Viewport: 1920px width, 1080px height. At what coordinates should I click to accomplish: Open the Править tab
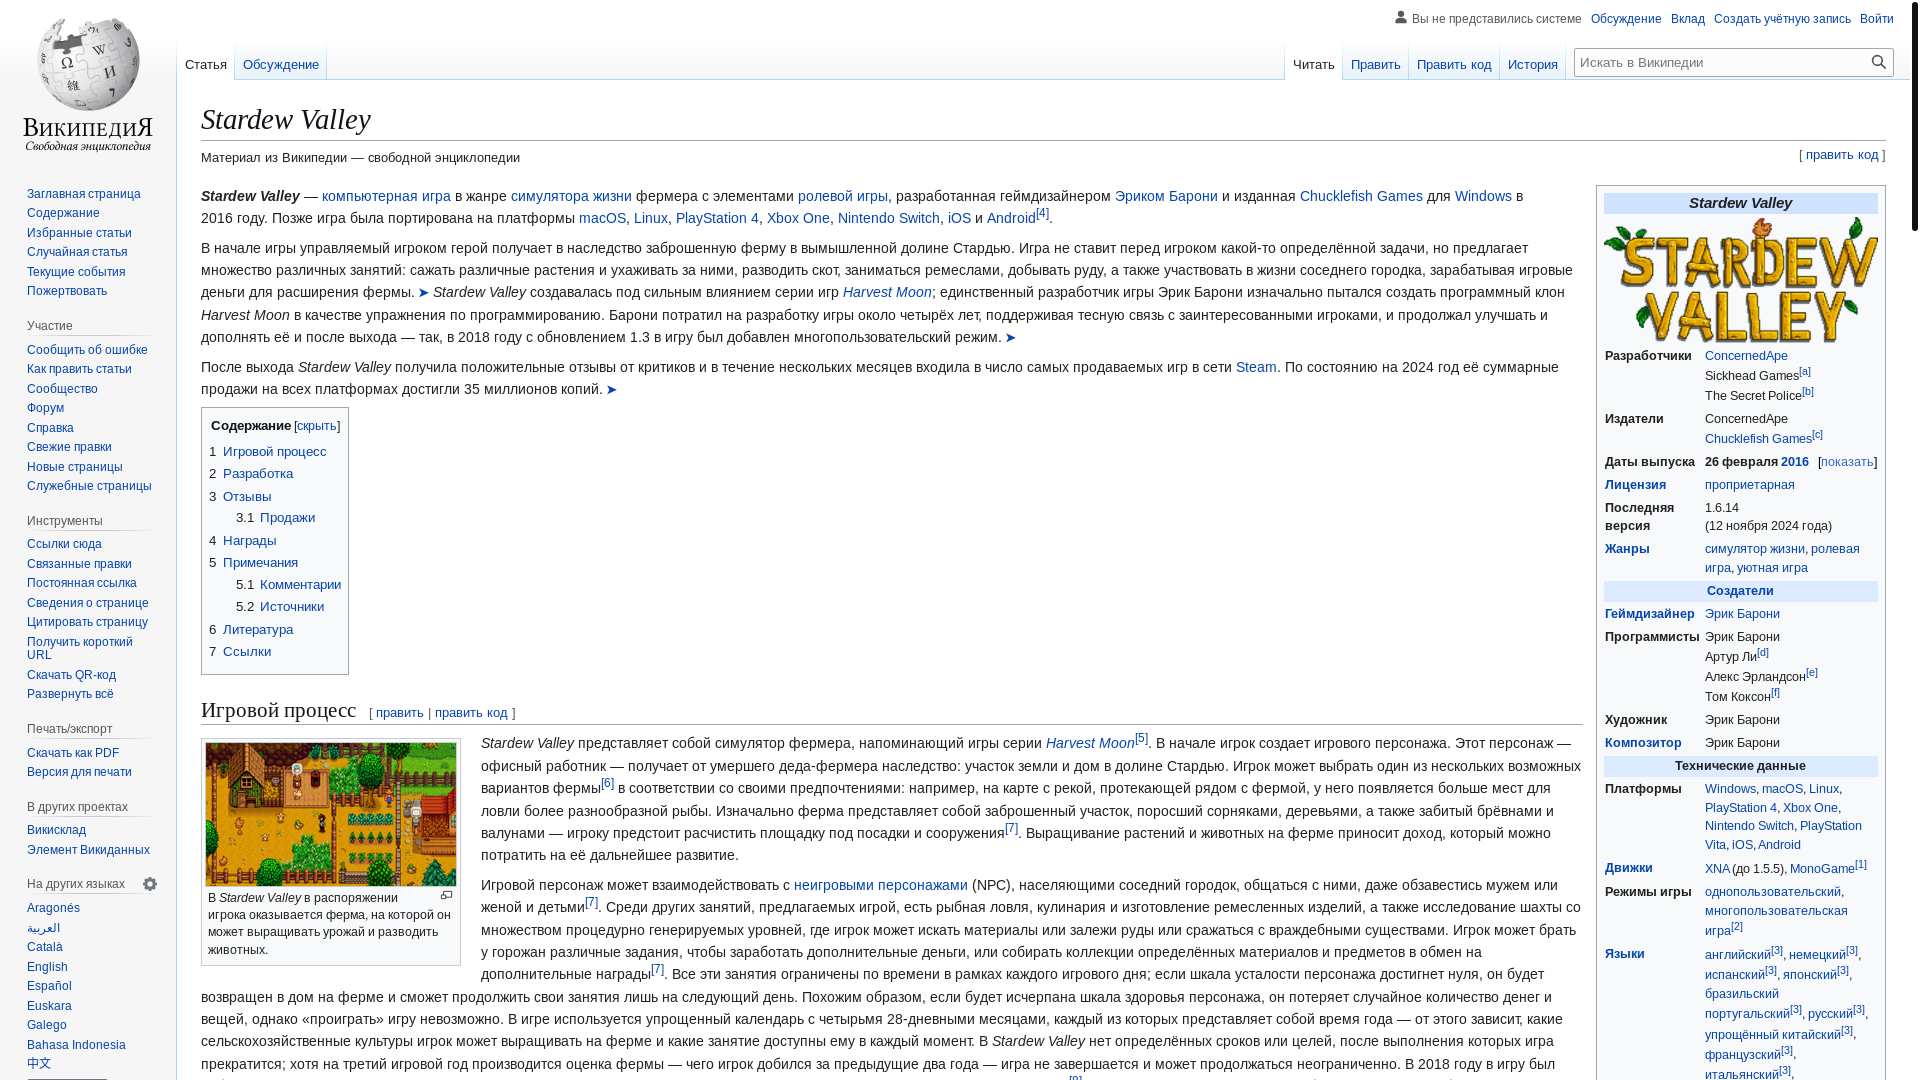click(x=1375, y=64)
